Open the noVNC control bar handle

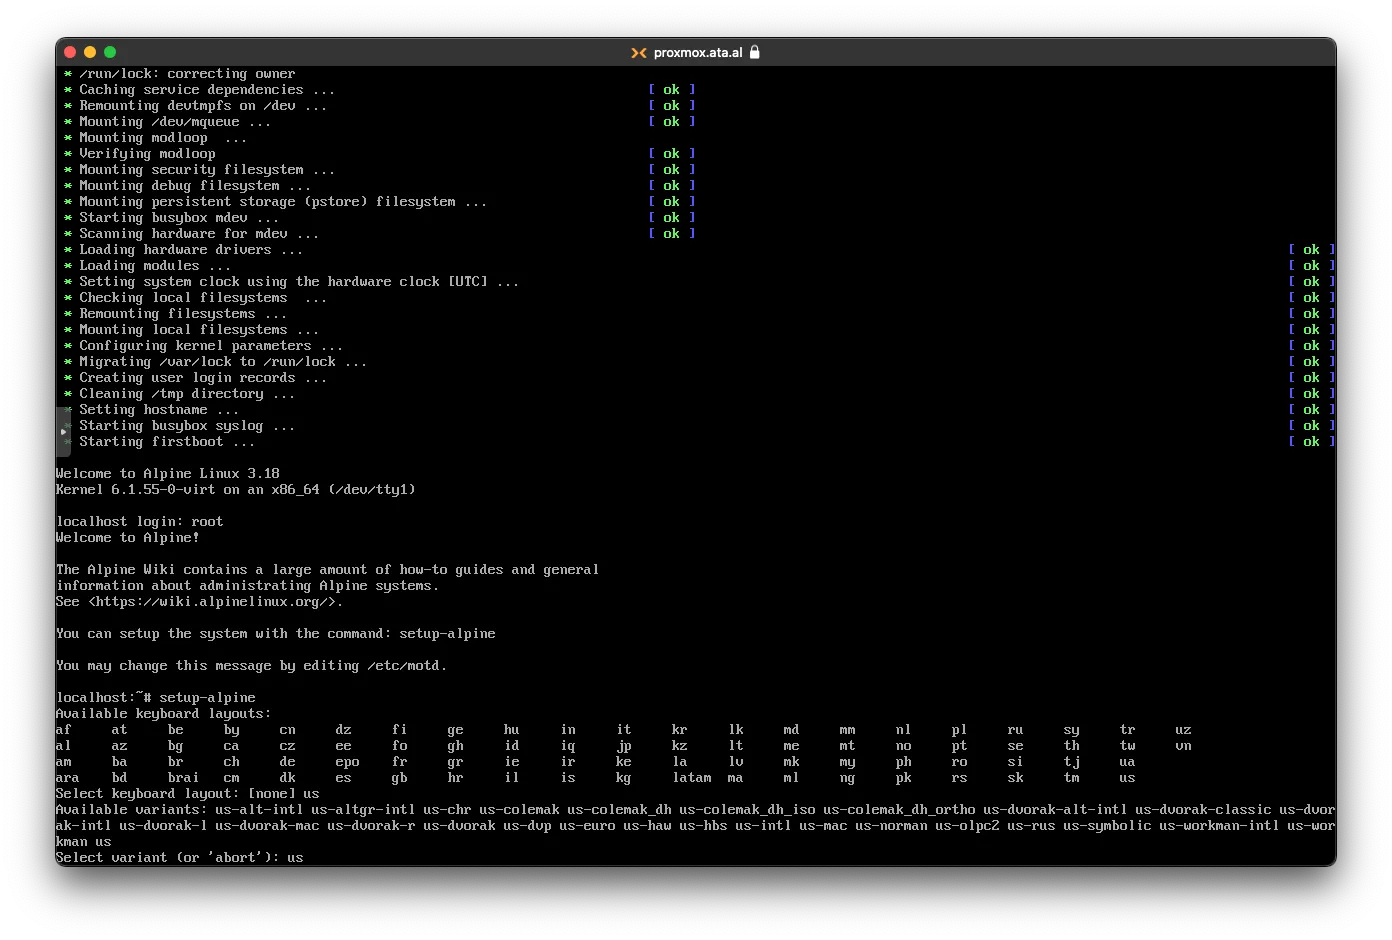[63, 432]
